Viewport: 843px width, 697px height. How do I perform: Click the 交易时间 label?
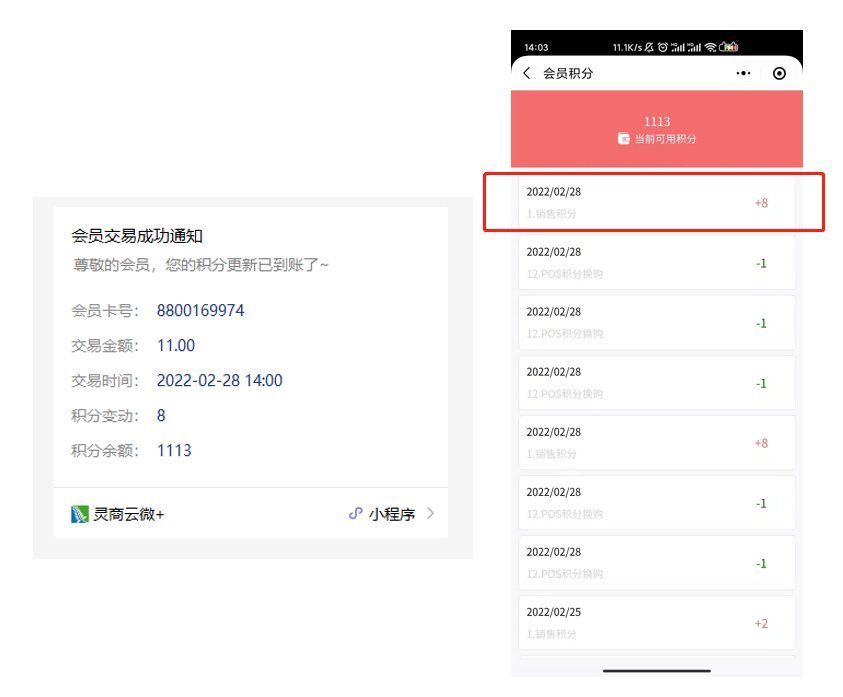(x=105, y=381)
